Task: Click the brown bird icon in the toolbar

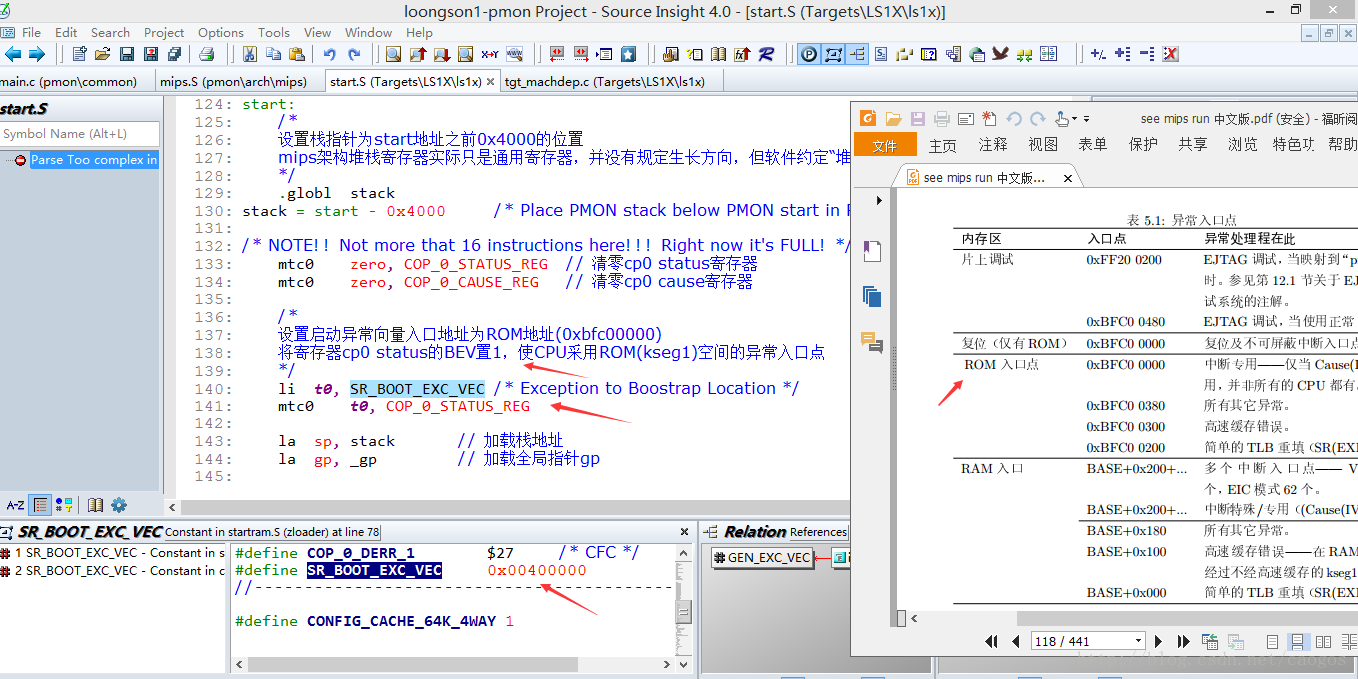Action: coord(1000,54)
